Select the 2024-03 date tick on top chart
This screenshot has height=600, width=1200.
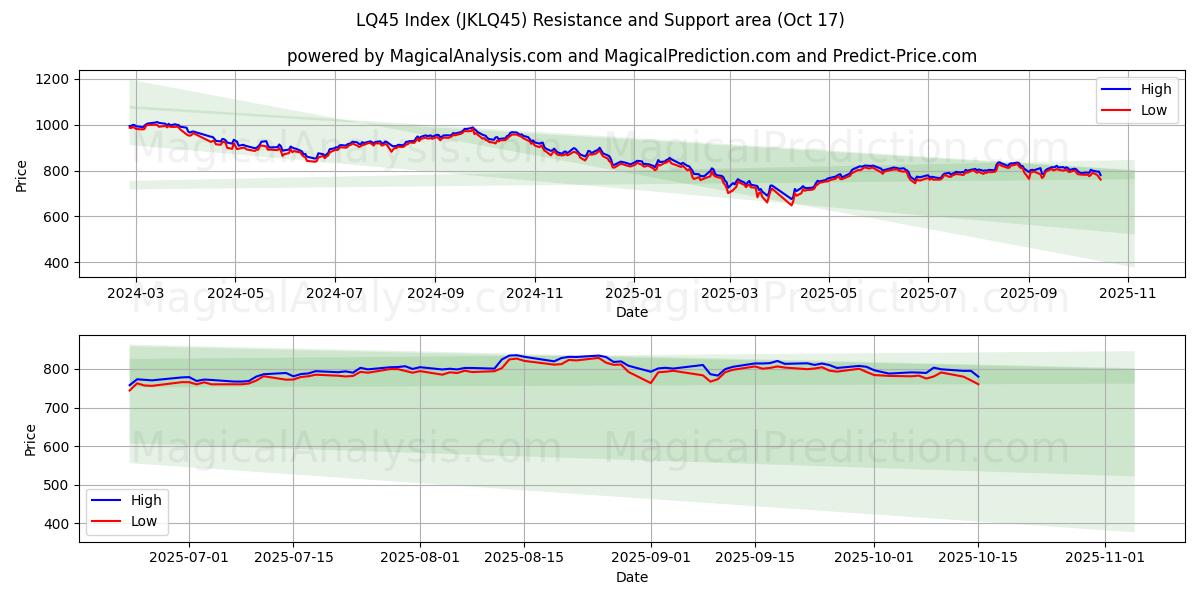click(136, 294)
